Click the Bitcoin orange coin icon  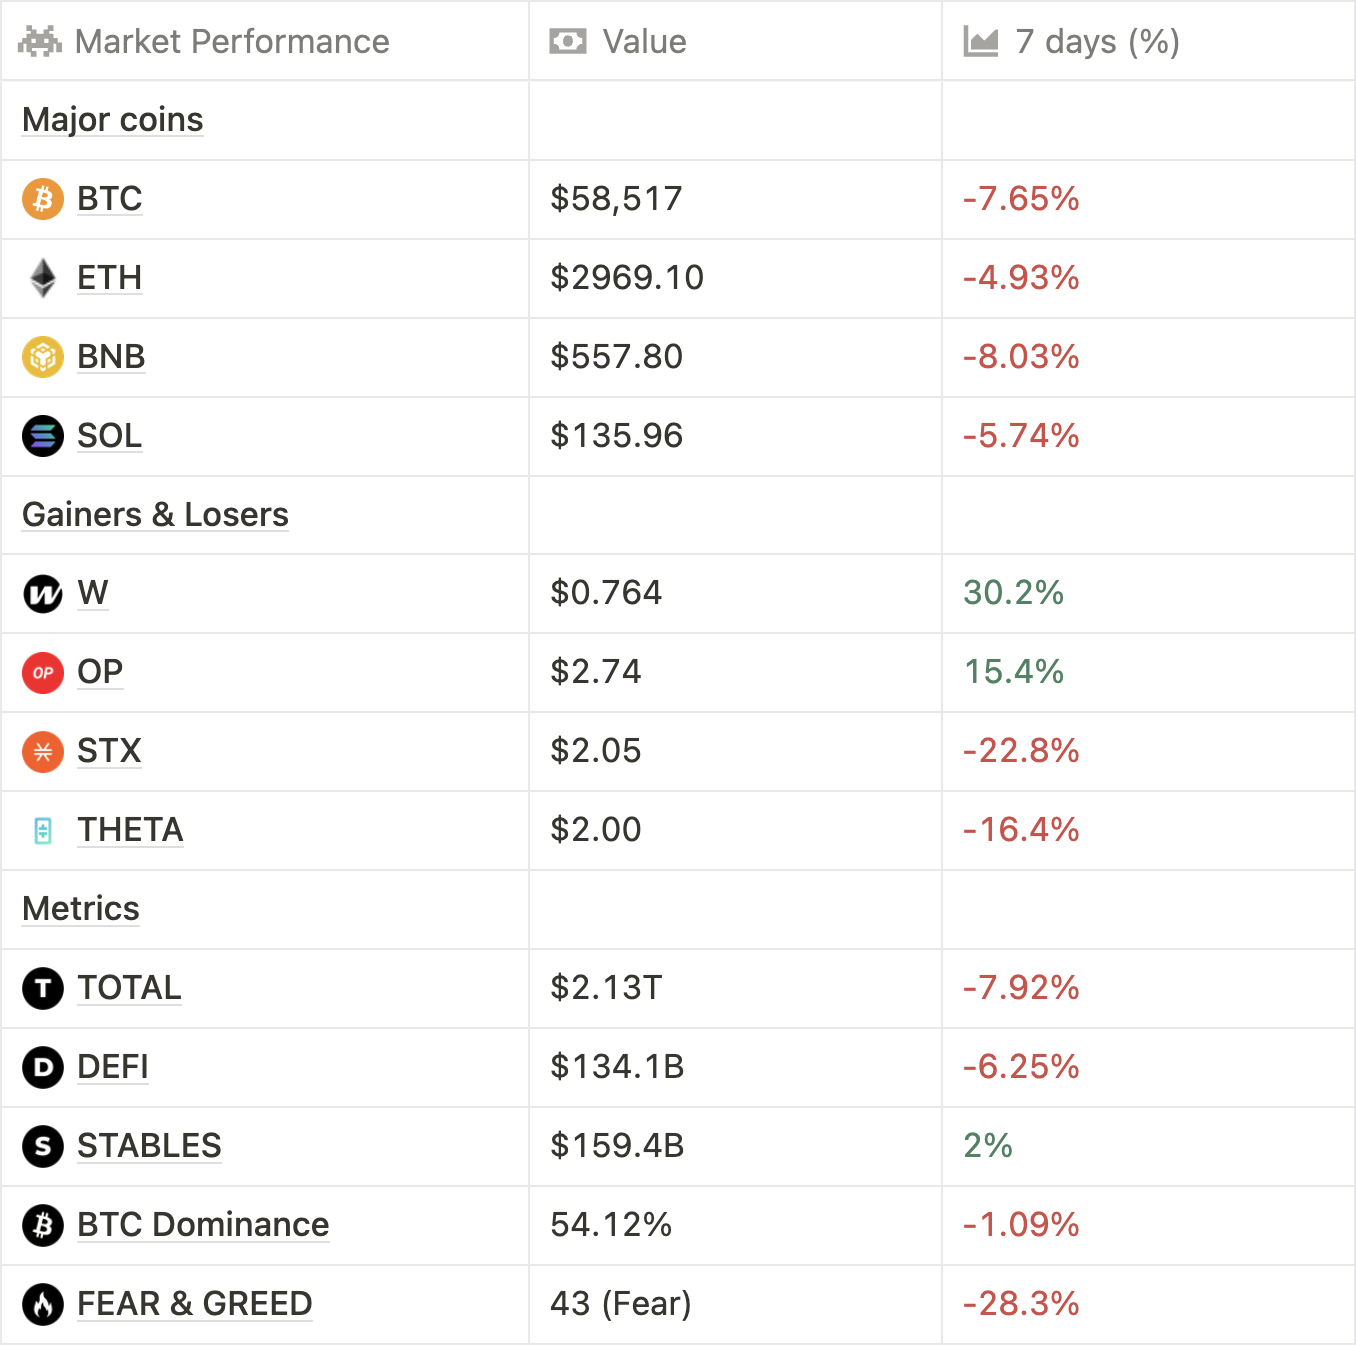pos(43,199)
